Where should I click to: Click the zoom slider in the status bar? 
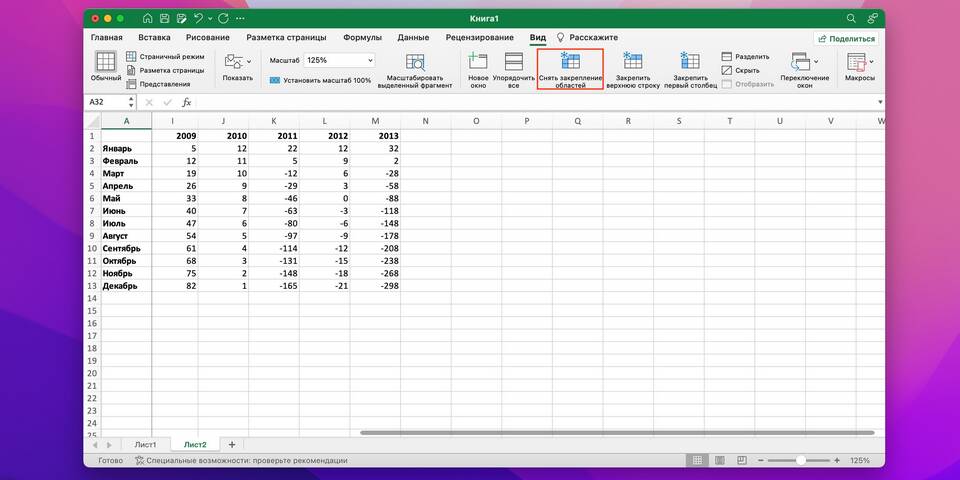click(800, 461)
